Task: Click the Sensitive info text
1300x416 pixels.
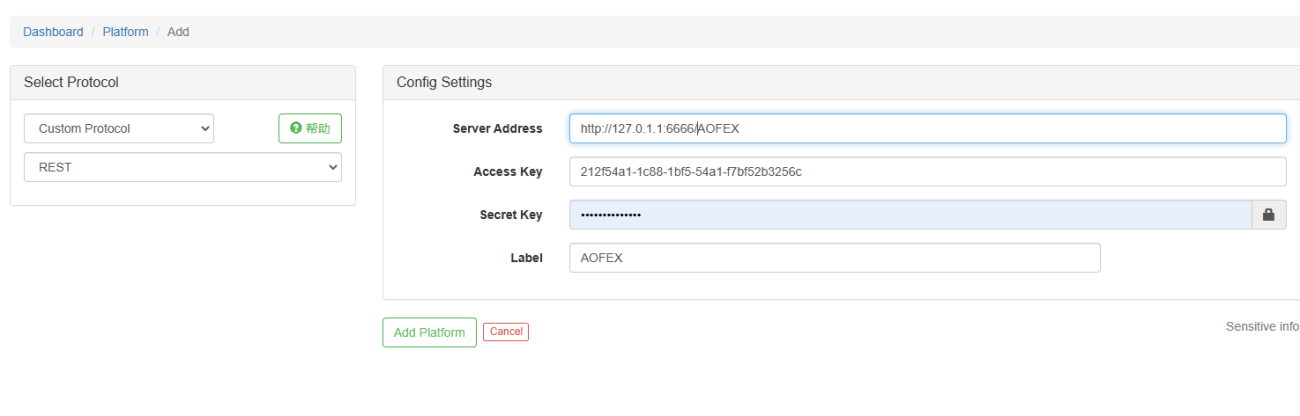Action: [1262, 327]
